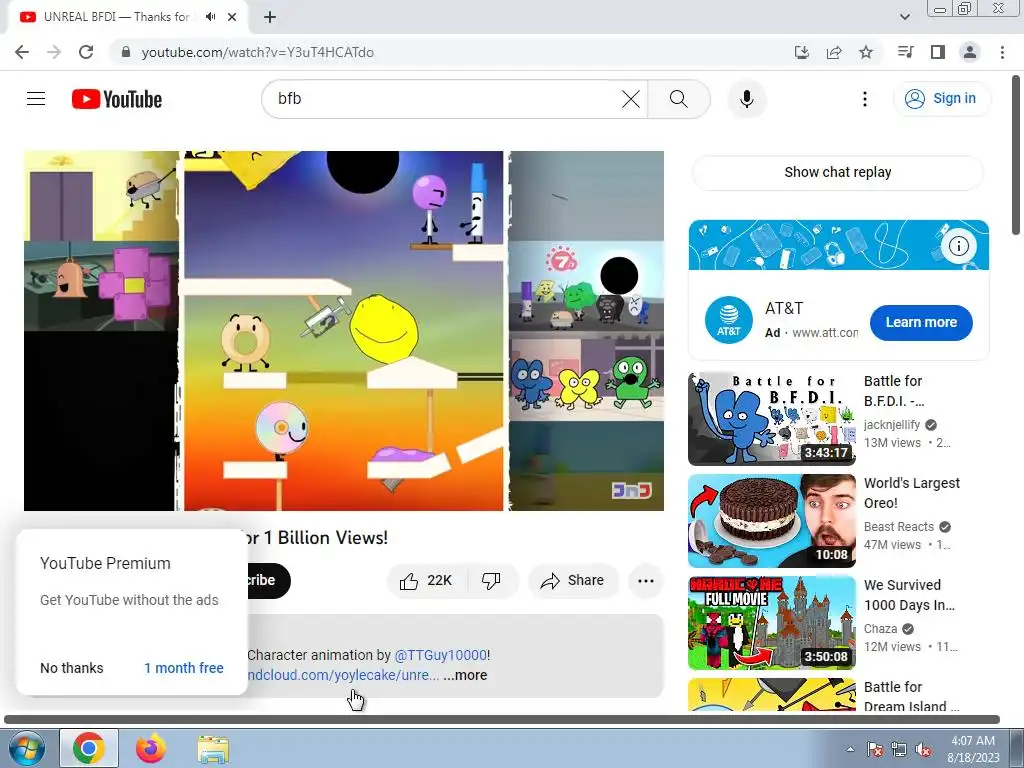This screenshot has width=1024, height=768.
Task: Open the YouTube hamburger guide menu
Action: tap(36, 99)
